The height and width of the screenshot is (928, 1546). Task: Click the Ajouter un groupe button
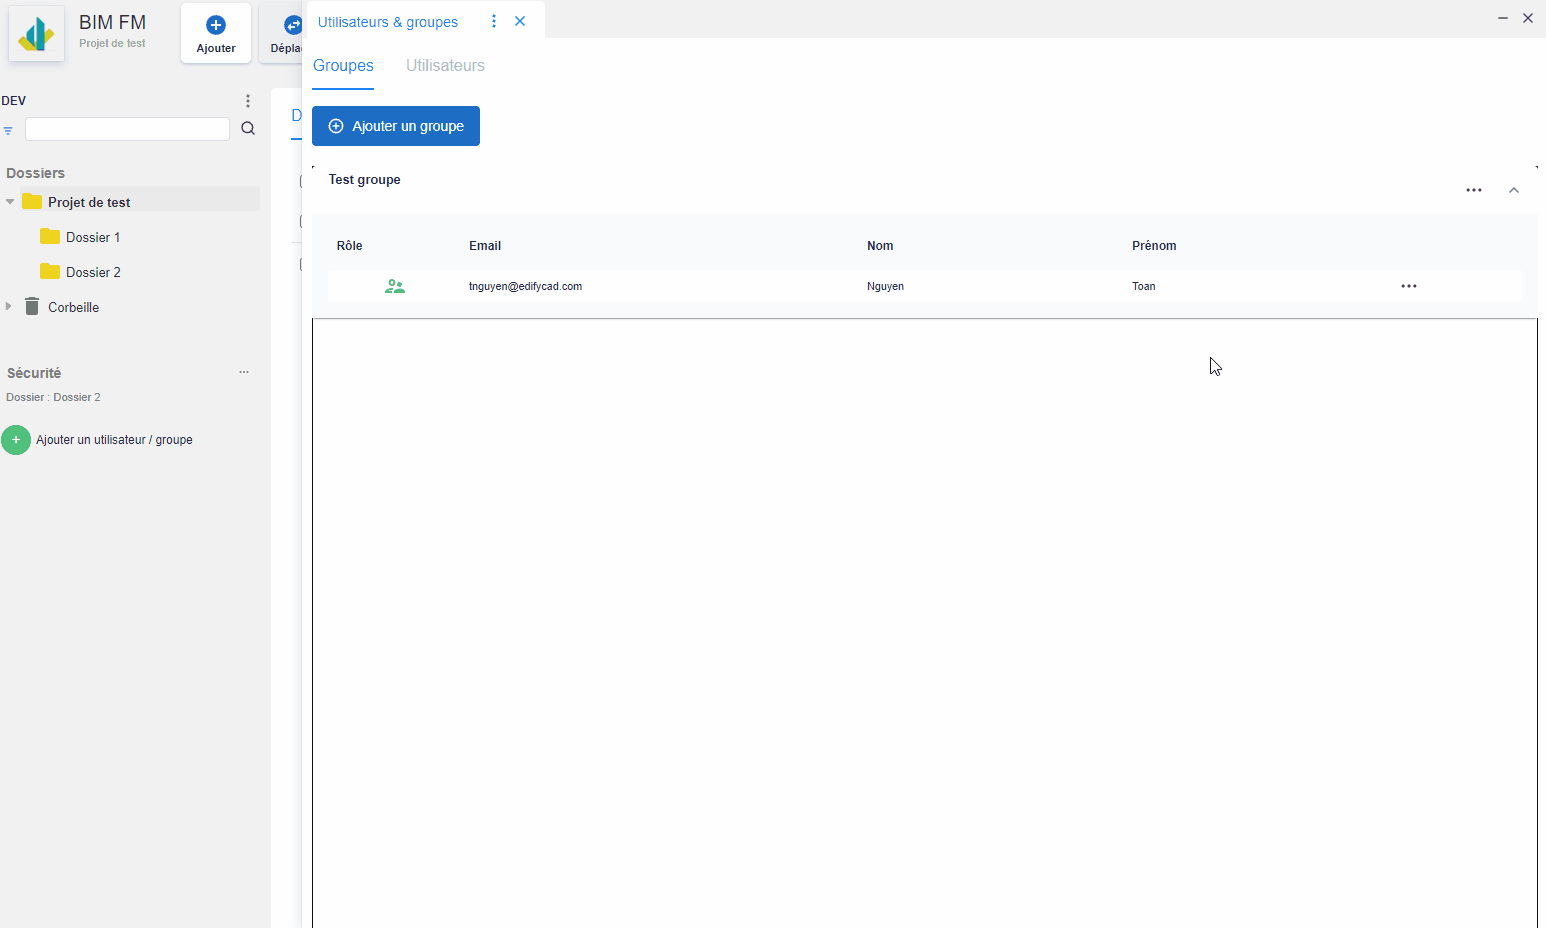point(396,126)
